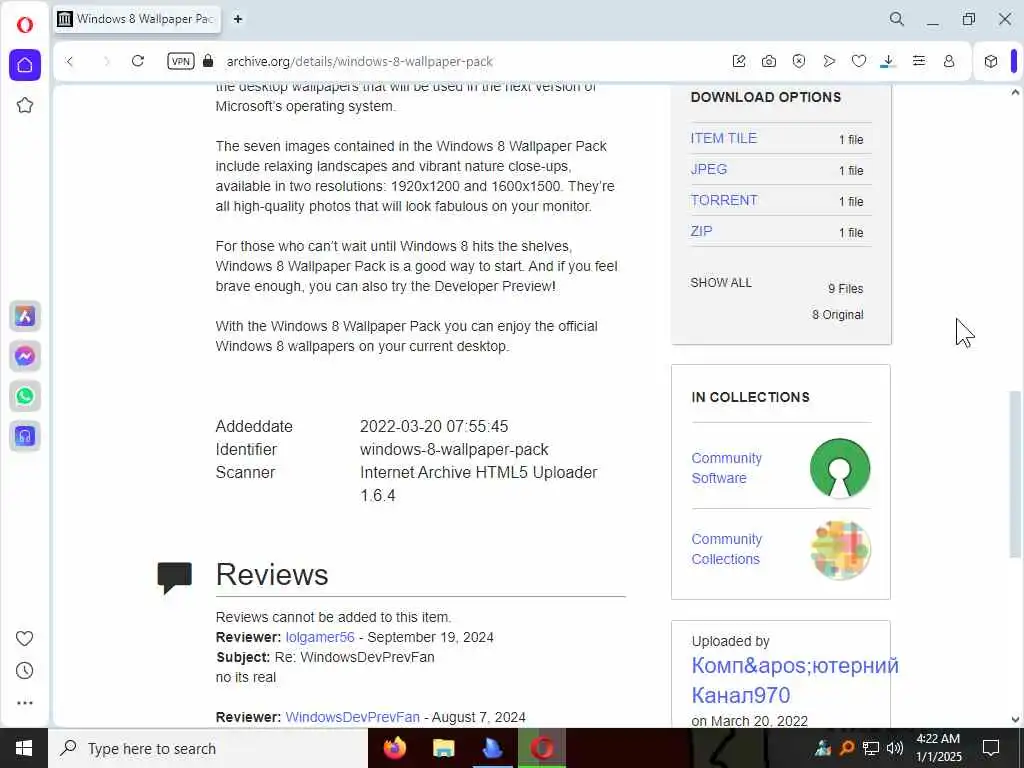Add page to bookmarks heart icon
Viewport: 1024px width, 768px height.
(x=859, y=61)
